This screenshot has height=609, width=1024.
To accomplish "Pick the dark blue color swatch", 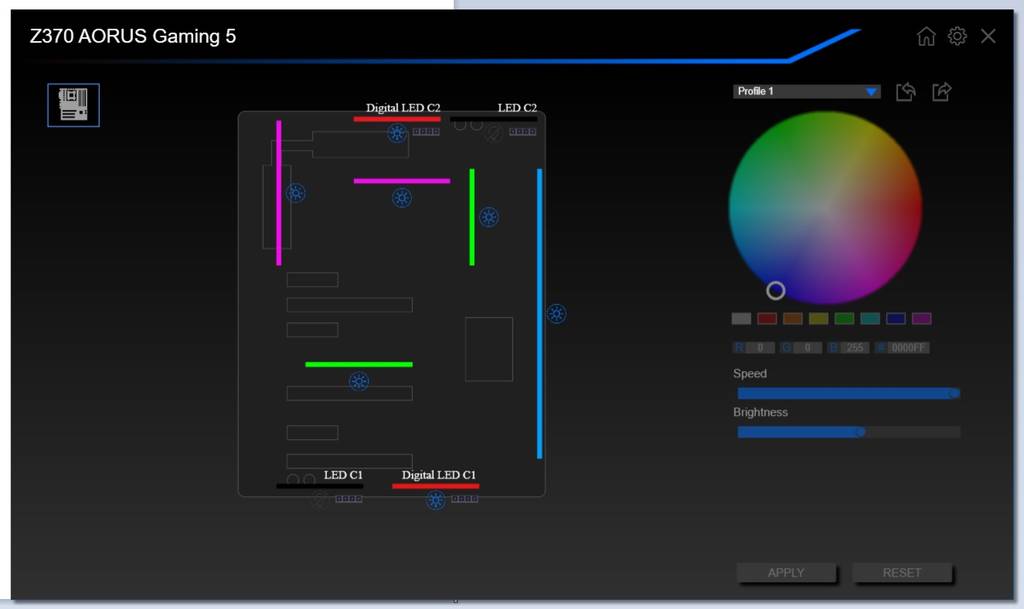I will 896,319.
